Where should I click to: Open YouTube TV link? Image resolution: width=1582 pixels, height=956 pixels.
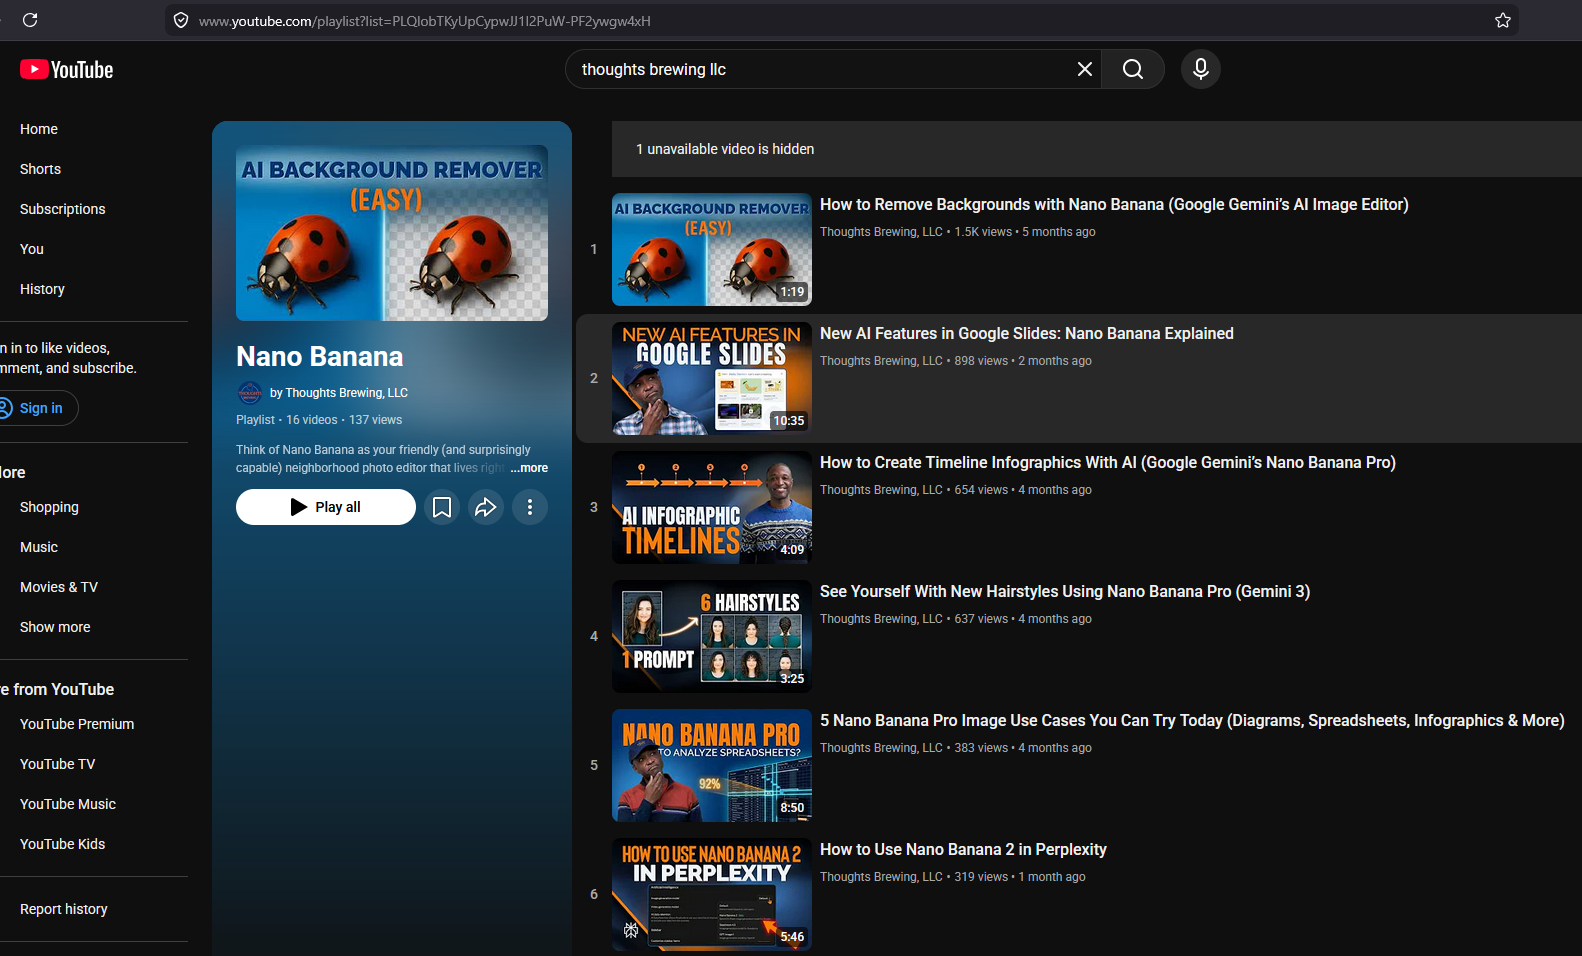[58, 764]
